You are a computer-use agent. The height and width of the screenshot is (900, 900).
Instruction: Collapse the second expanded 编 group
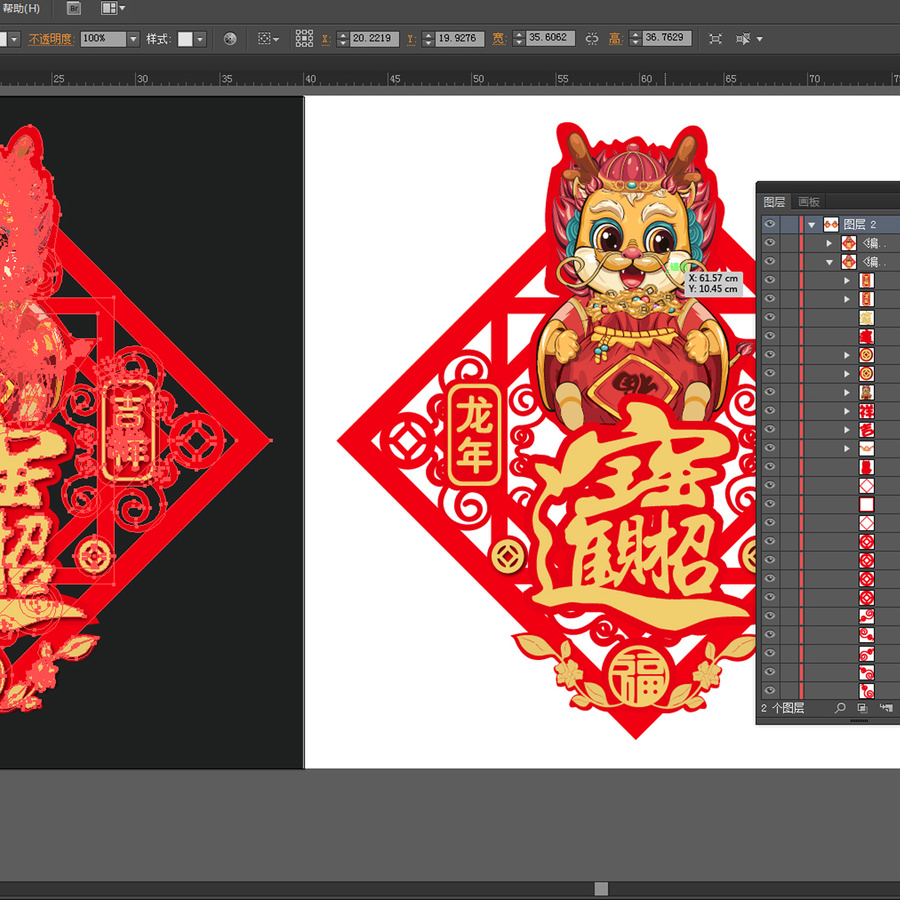click(x=829, y=262)
